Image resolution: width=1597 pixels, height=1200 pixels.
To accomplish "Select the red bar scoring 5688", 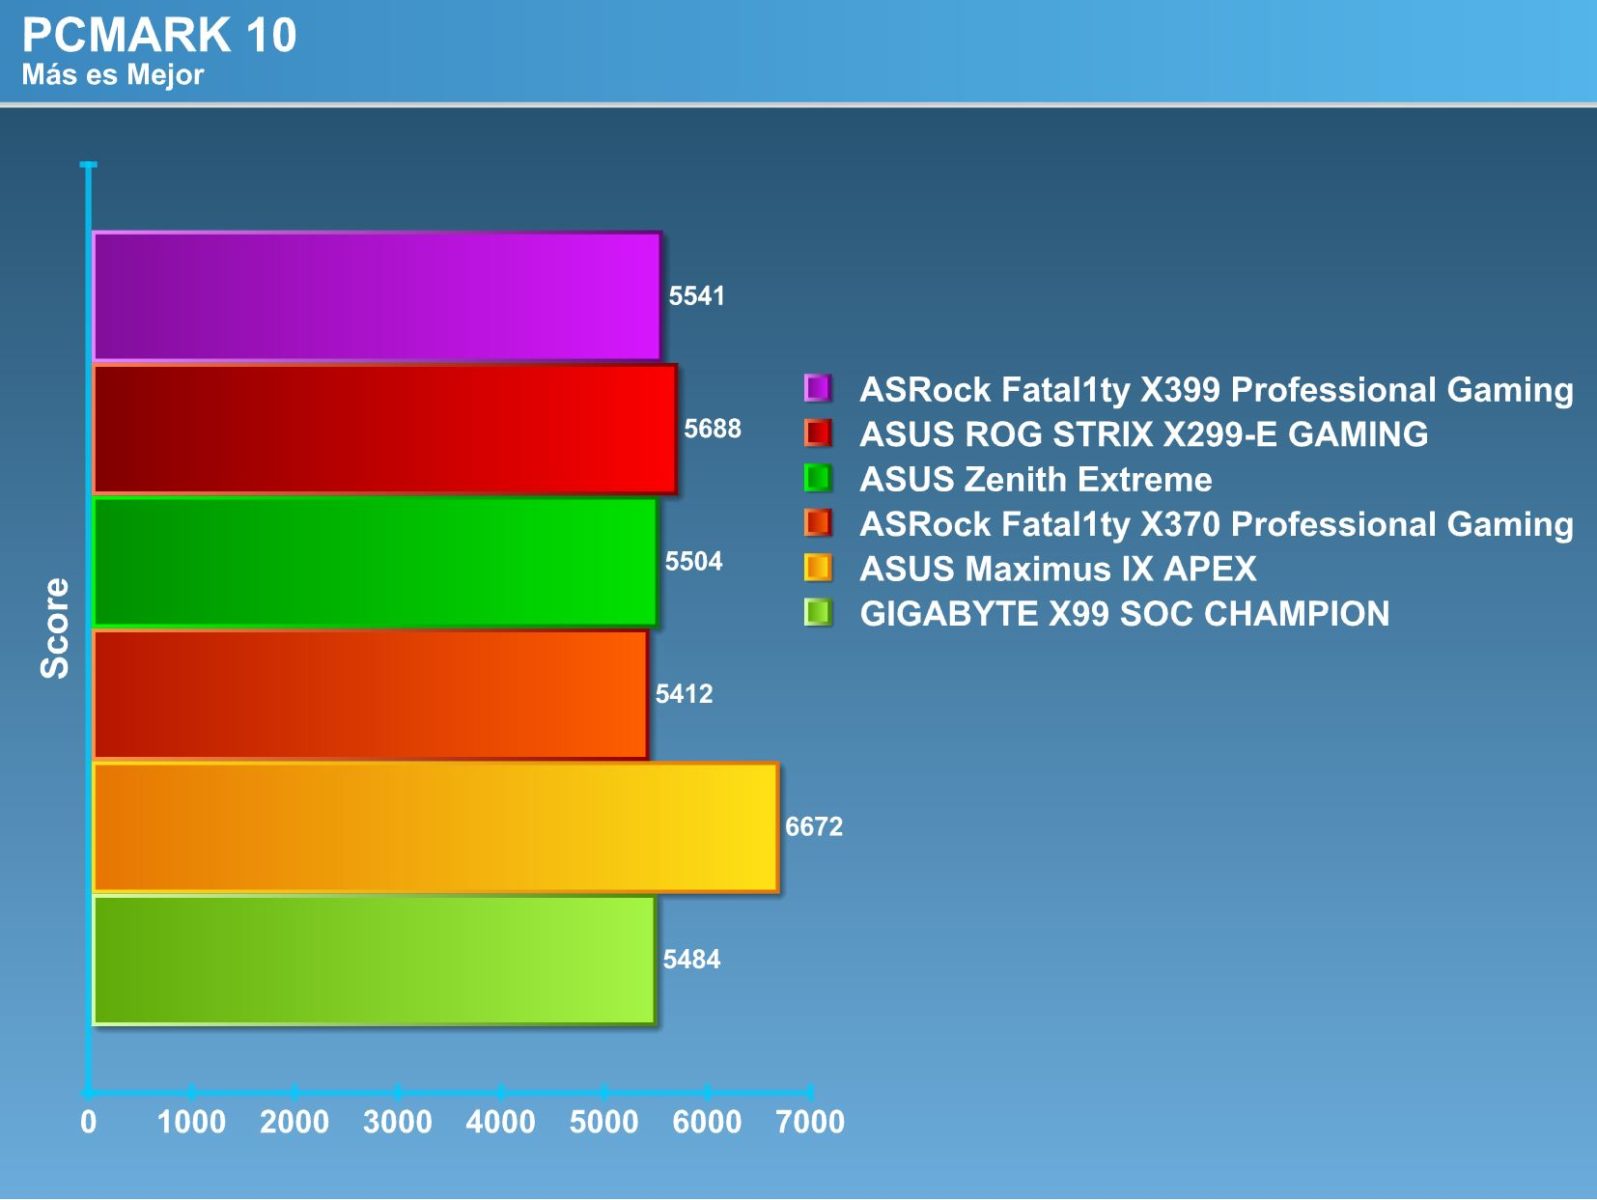I will (x=385, y=429).
